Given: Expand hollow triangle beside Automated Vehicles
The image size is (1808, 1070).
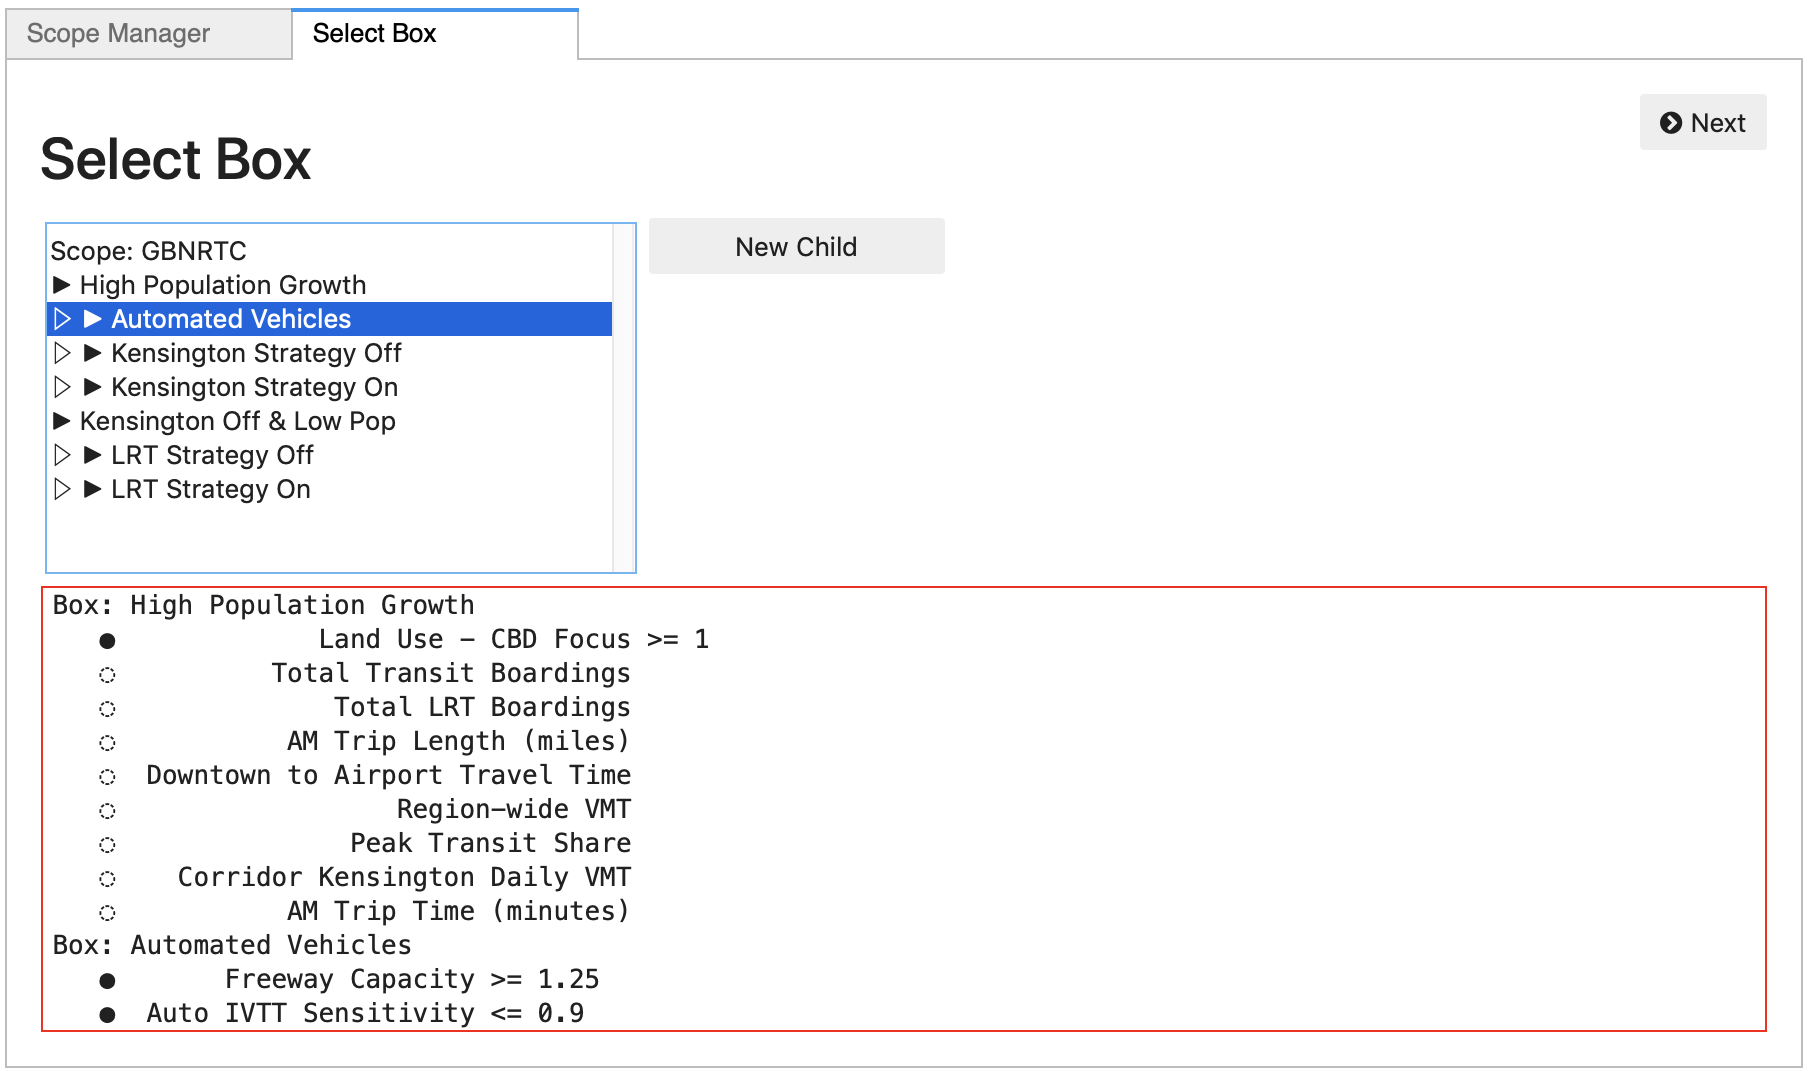Looking at the screenshot, I should coord(62,319).
